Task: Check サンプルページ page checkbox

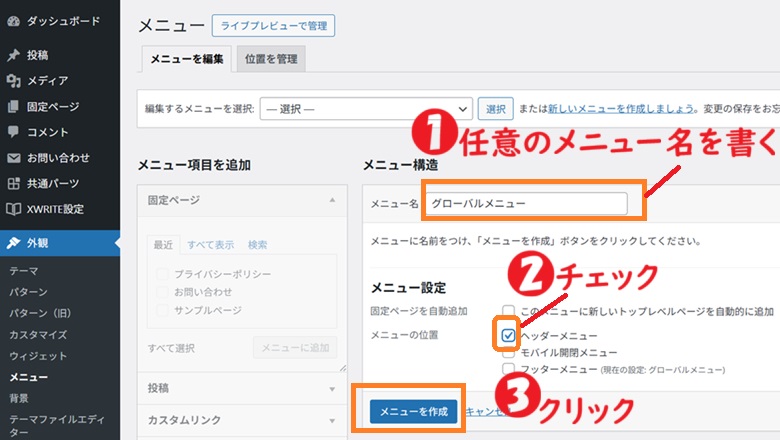Action: [x=162, y=310]
